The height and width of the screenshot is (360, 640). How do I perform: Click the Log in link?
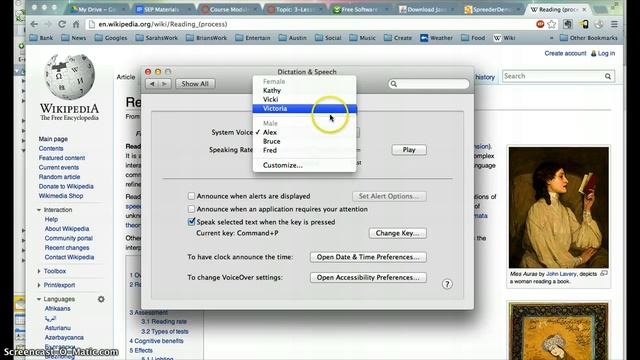(606, 53)
